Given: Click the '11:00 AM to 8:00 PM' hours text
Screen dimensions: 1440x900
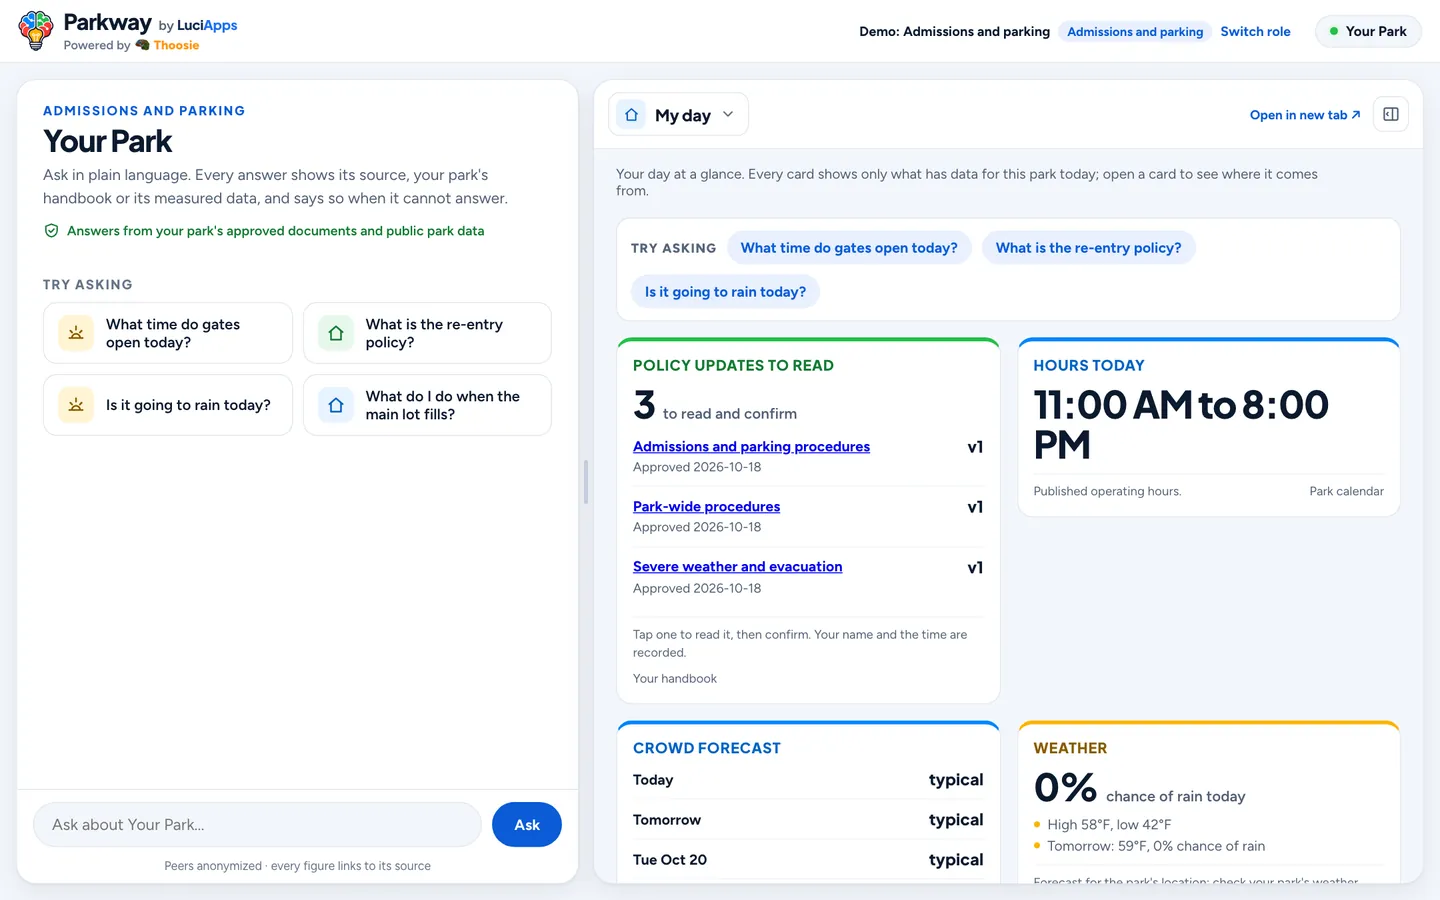Looking at the screenshot, I should 1181,424.
